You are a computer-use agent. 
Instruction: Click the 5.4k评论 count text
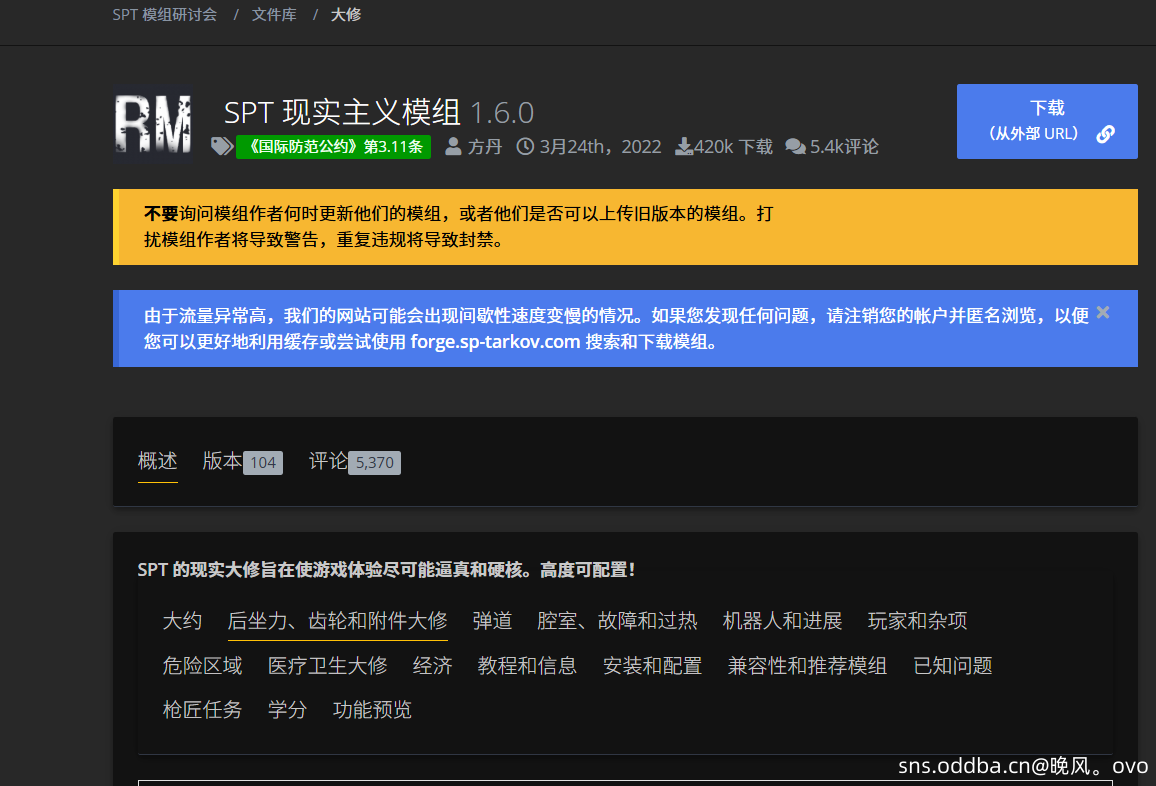tap(844, 147)
